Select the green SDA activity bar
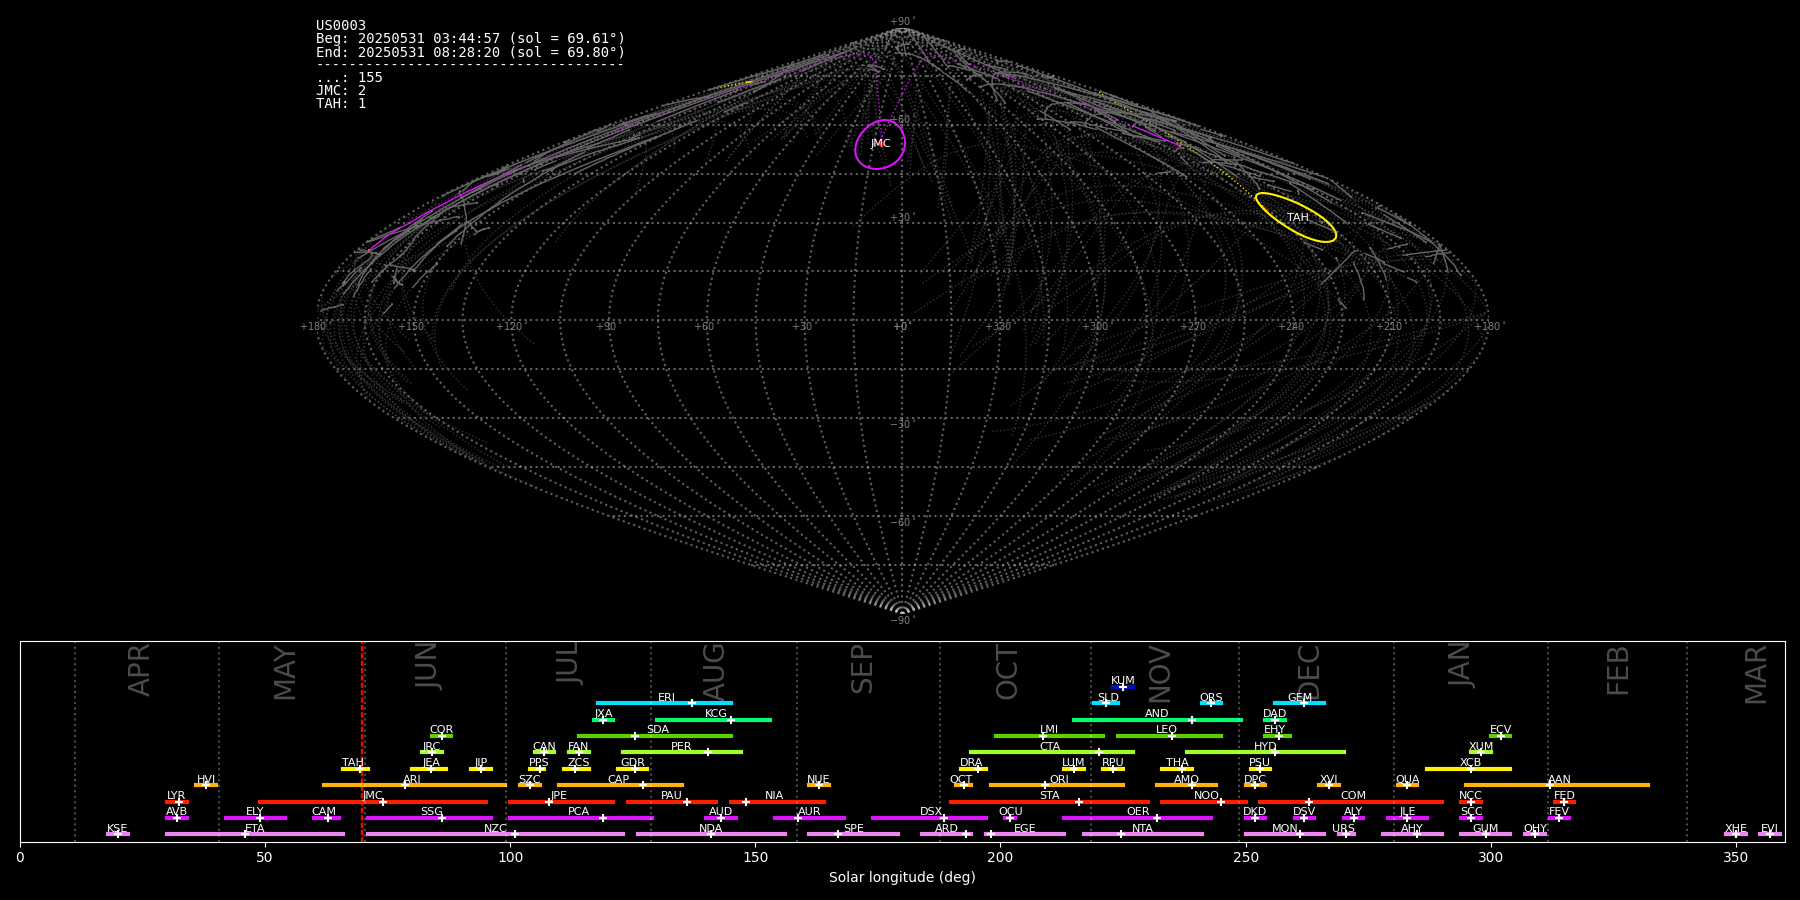This screenshot has height=900, width=1800. click(x=655, y=736)
